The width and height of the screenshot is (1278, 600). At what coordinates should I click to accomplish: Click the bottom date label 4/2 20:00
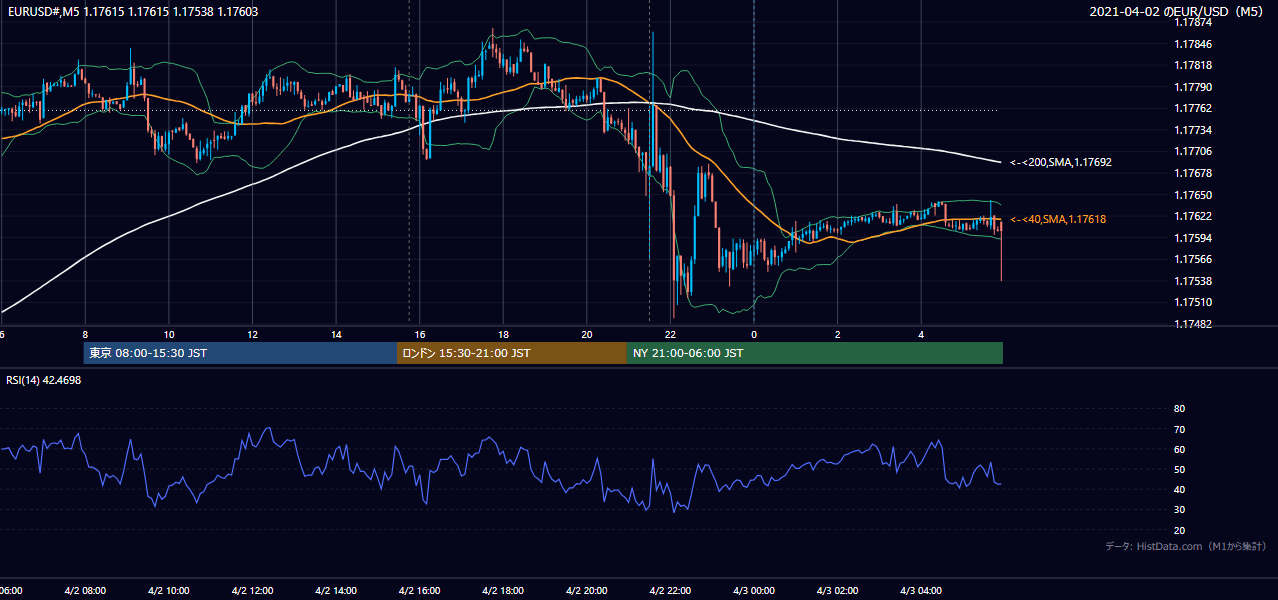(587, 591)
